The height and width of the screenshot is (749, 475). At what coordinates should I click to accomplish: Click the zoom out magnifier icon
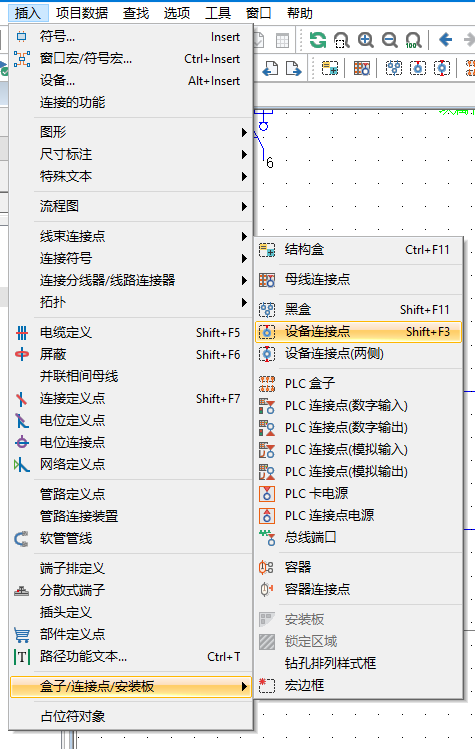[x=389, y=40]
